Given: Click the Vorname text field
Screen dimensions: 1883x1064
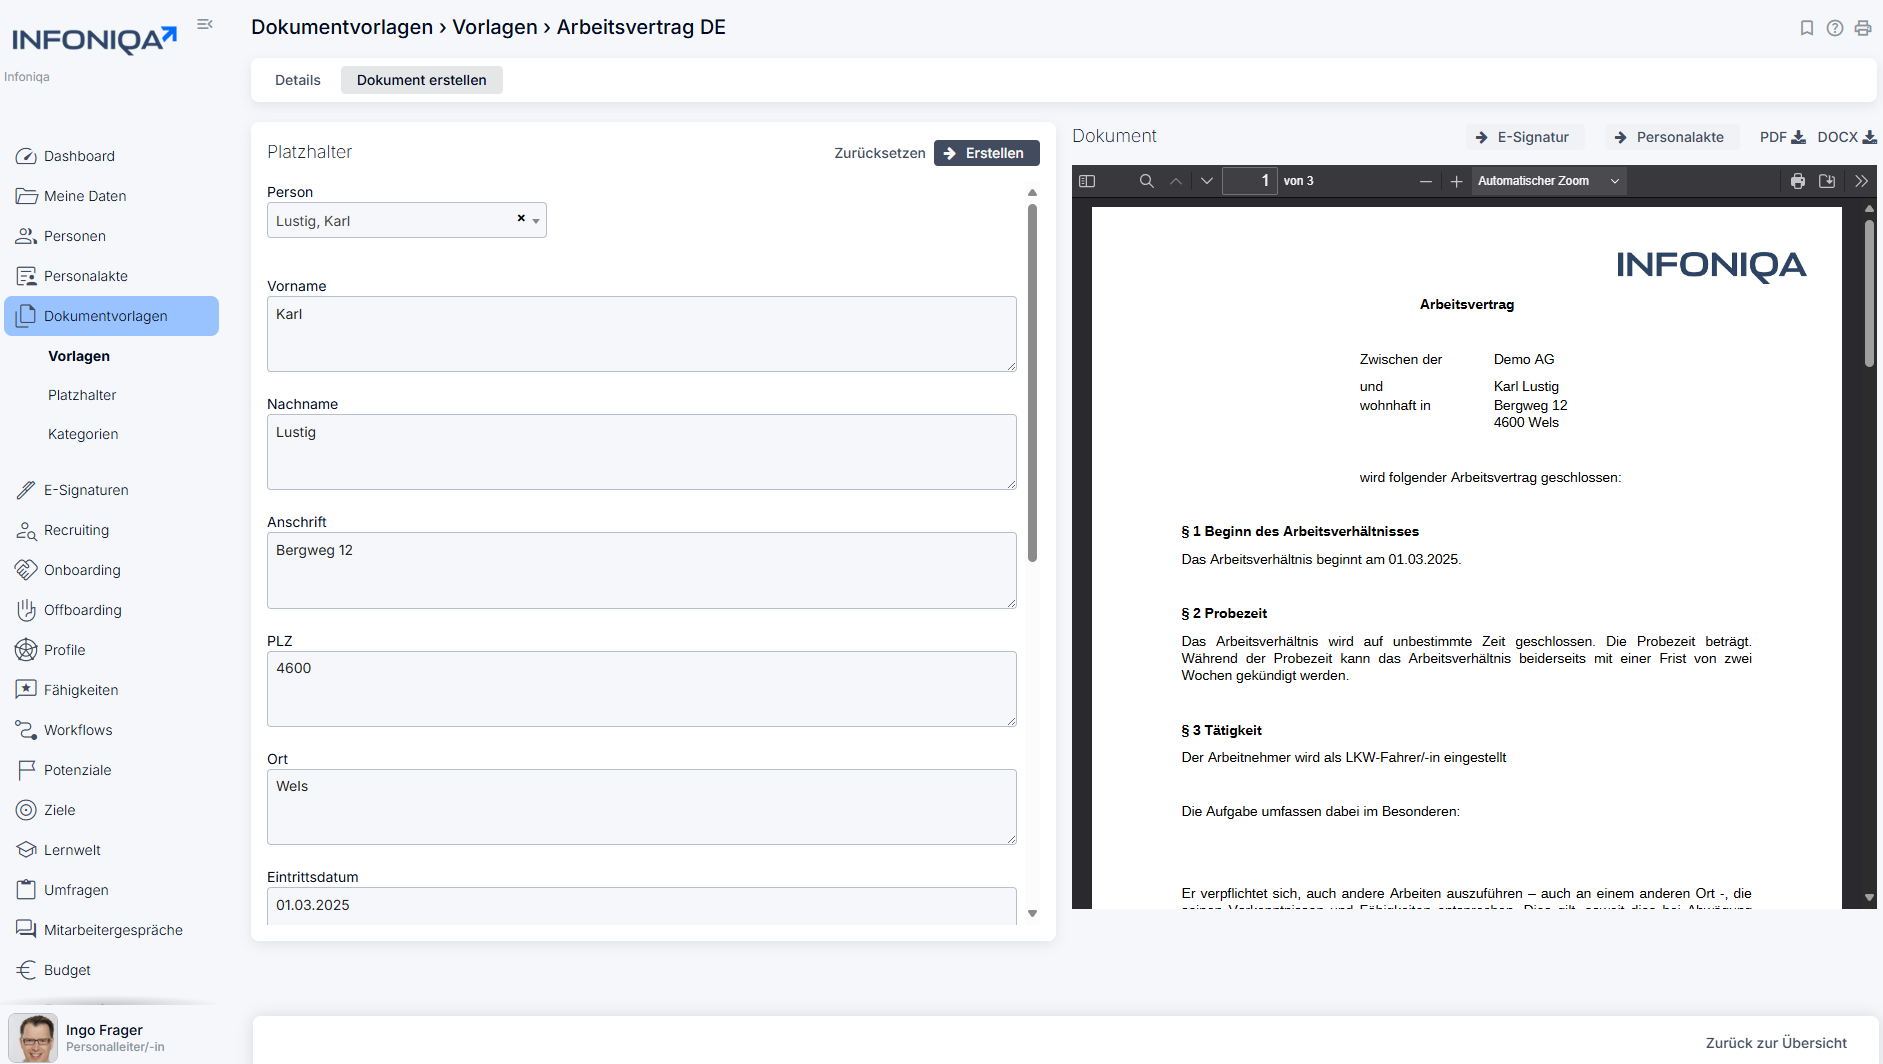Looking at the screenshot, I should coord(642,334).
